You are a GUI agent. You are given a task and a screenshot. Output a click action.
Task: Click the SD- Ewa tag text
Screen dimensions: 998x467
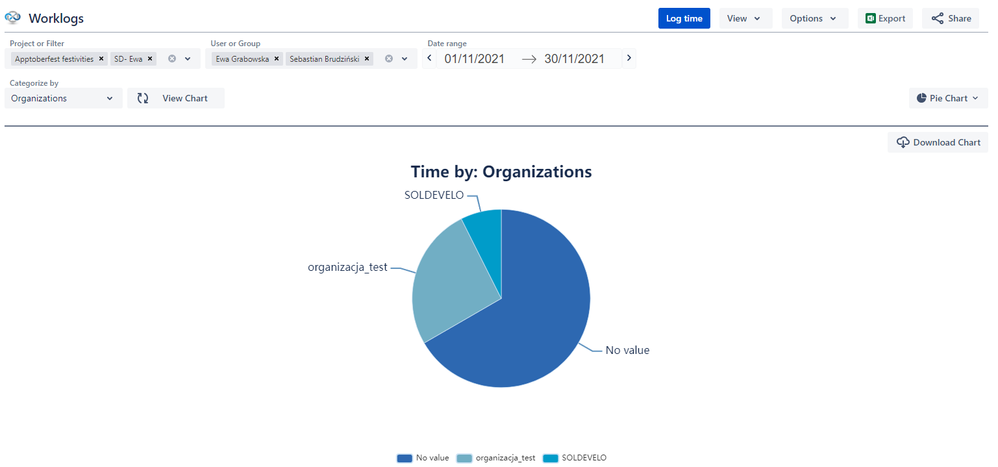coord(129,59)
